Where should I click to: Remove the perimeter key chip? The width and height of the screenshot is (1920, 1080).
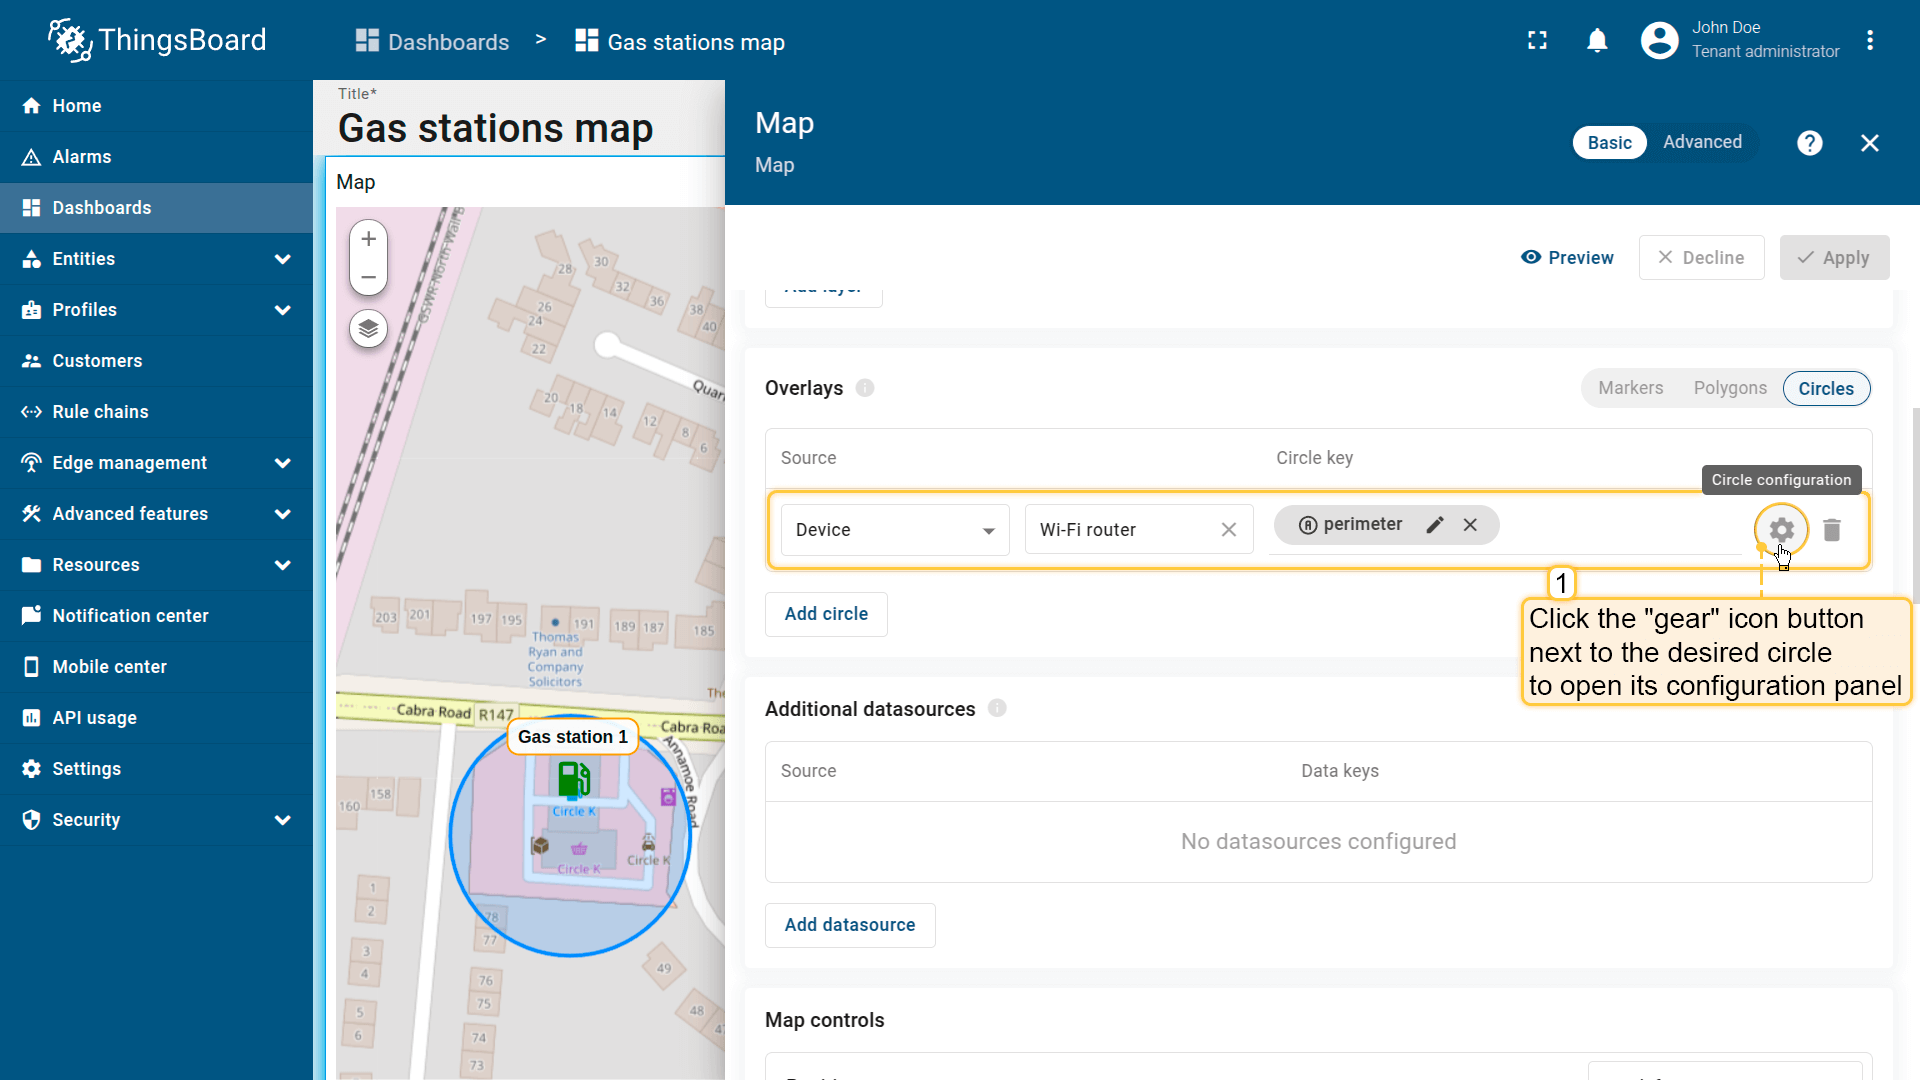click(x=1470, y=525)
